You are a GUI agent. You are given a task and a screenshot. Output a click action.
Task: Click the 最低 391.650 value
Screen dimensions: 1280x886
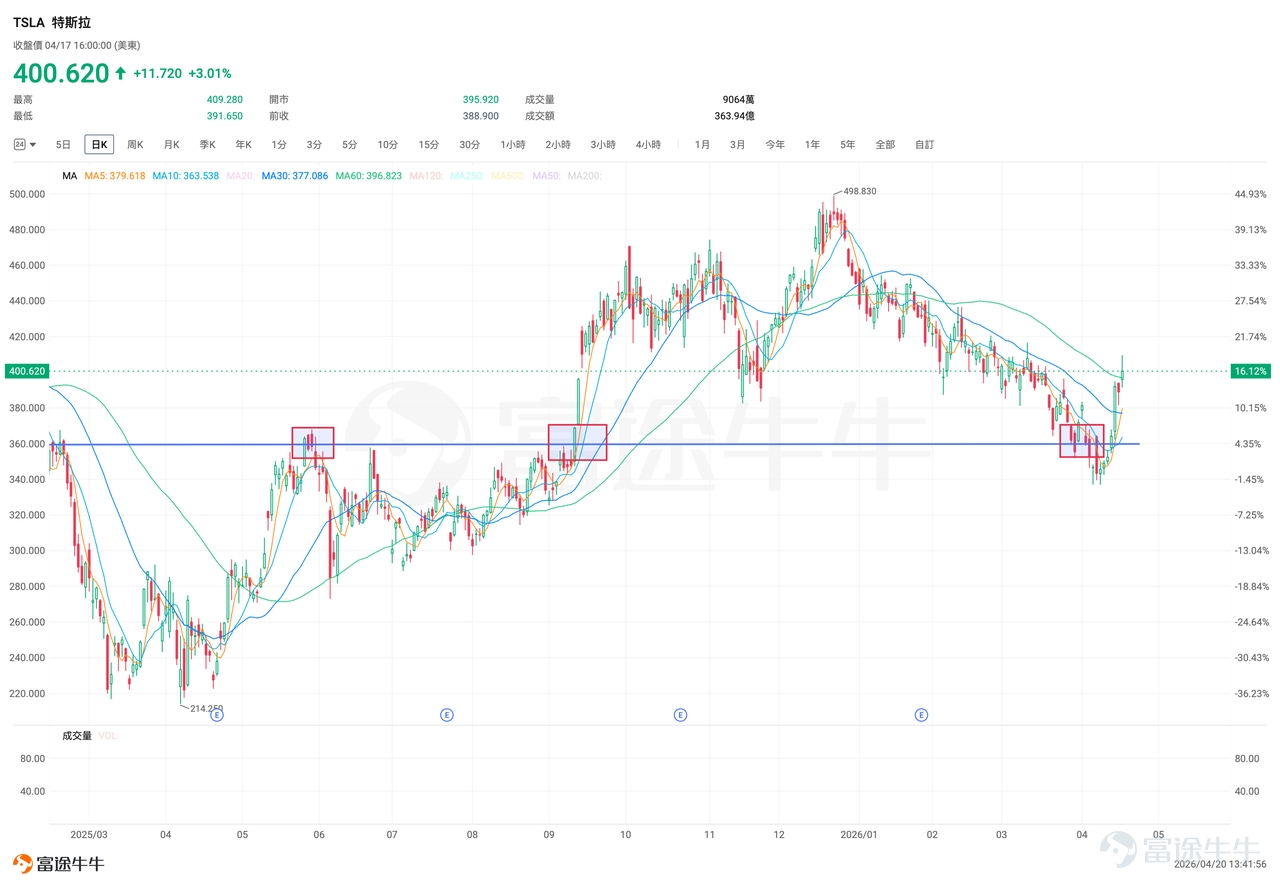(x=225, y=116)
